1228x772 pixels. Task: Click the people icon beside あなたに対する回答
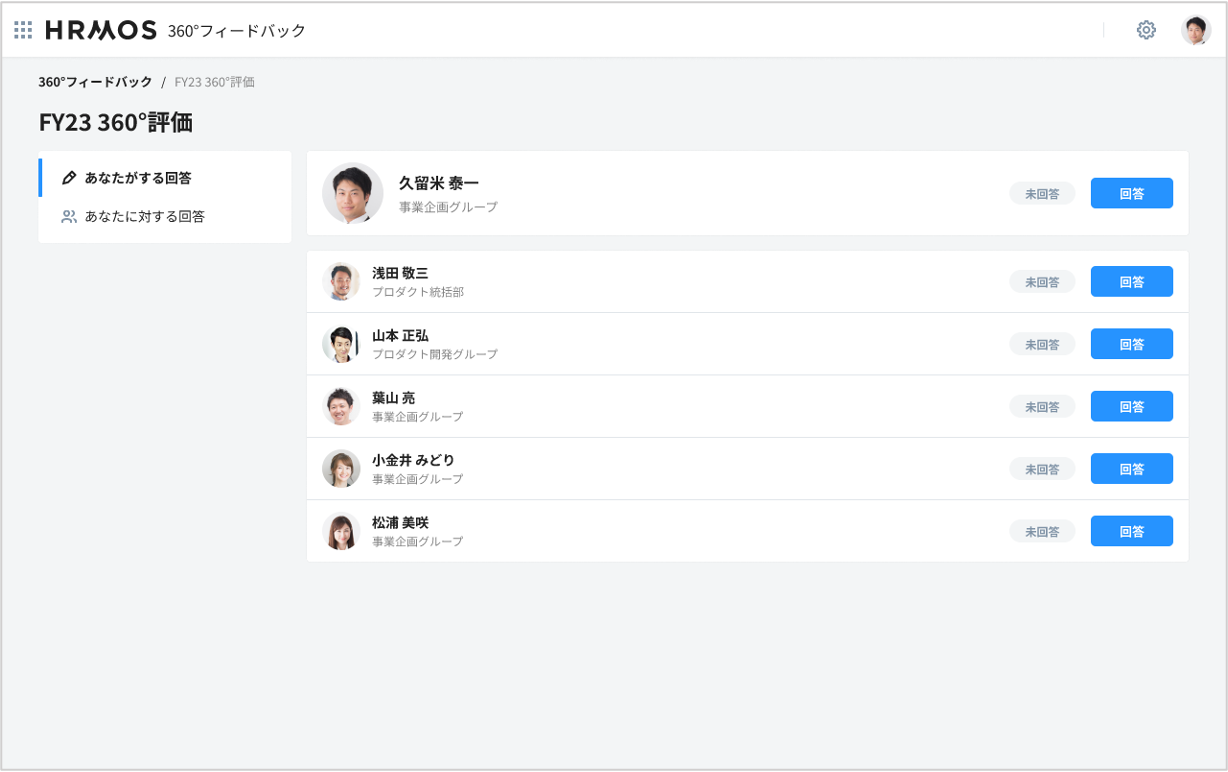[x=69, y=216]
